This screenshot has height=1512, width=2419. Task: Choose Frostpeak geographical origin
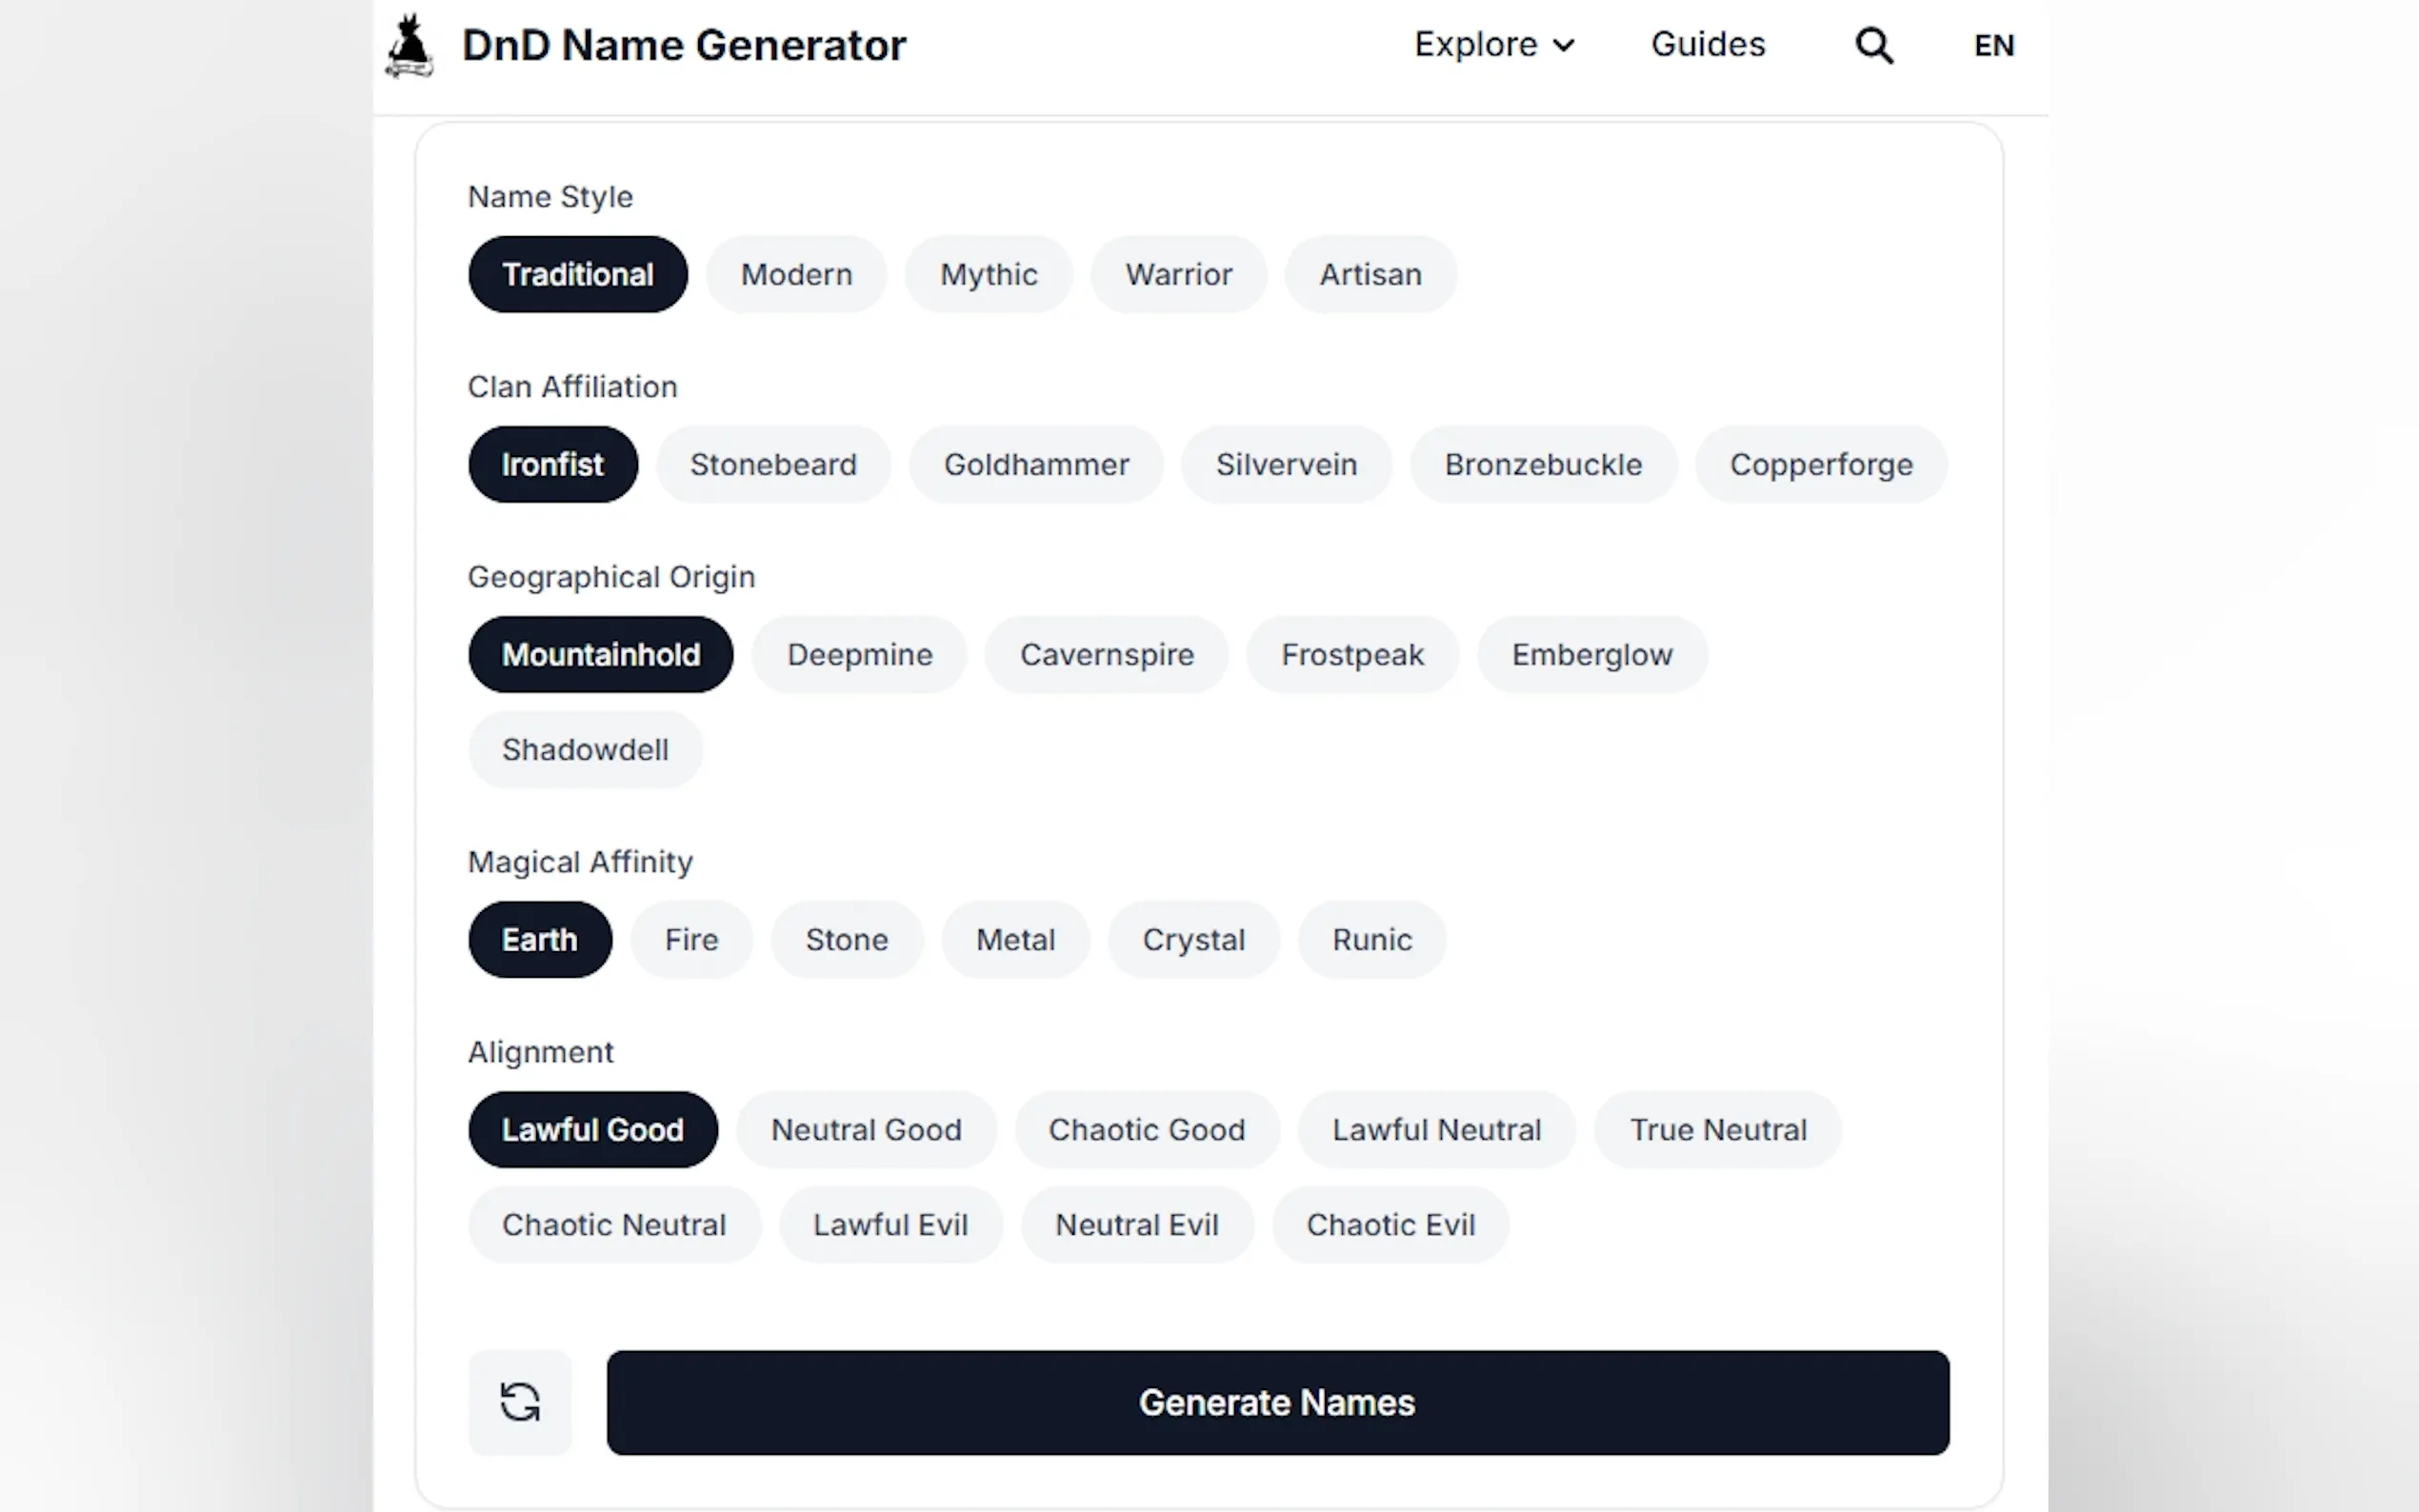(1352, 655)
